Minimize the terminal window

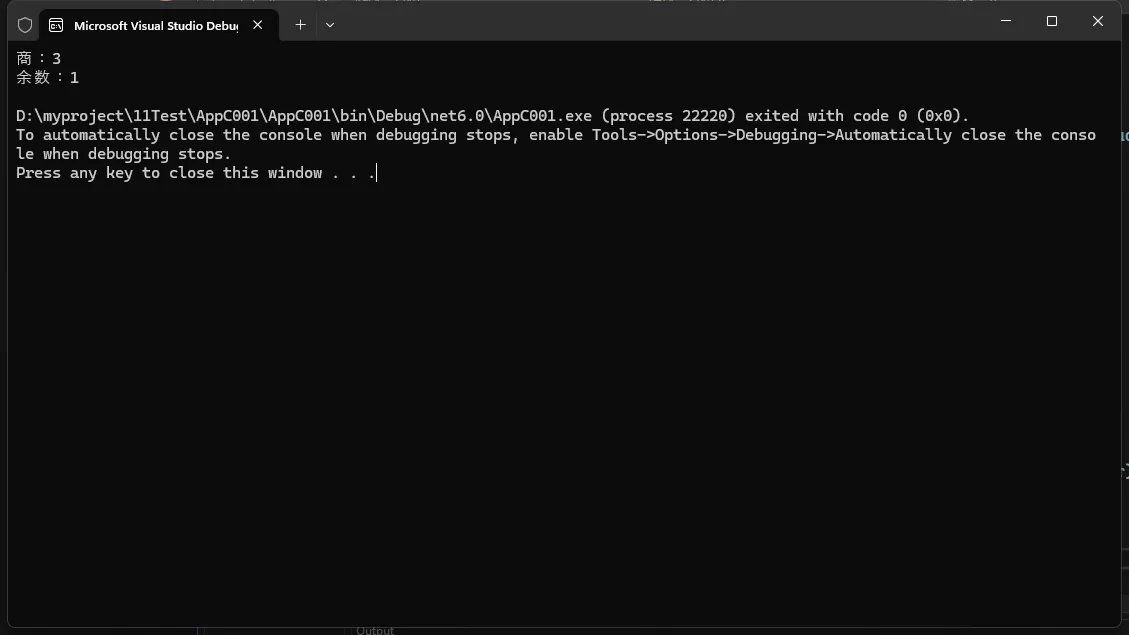click(x=1006, y=21)
